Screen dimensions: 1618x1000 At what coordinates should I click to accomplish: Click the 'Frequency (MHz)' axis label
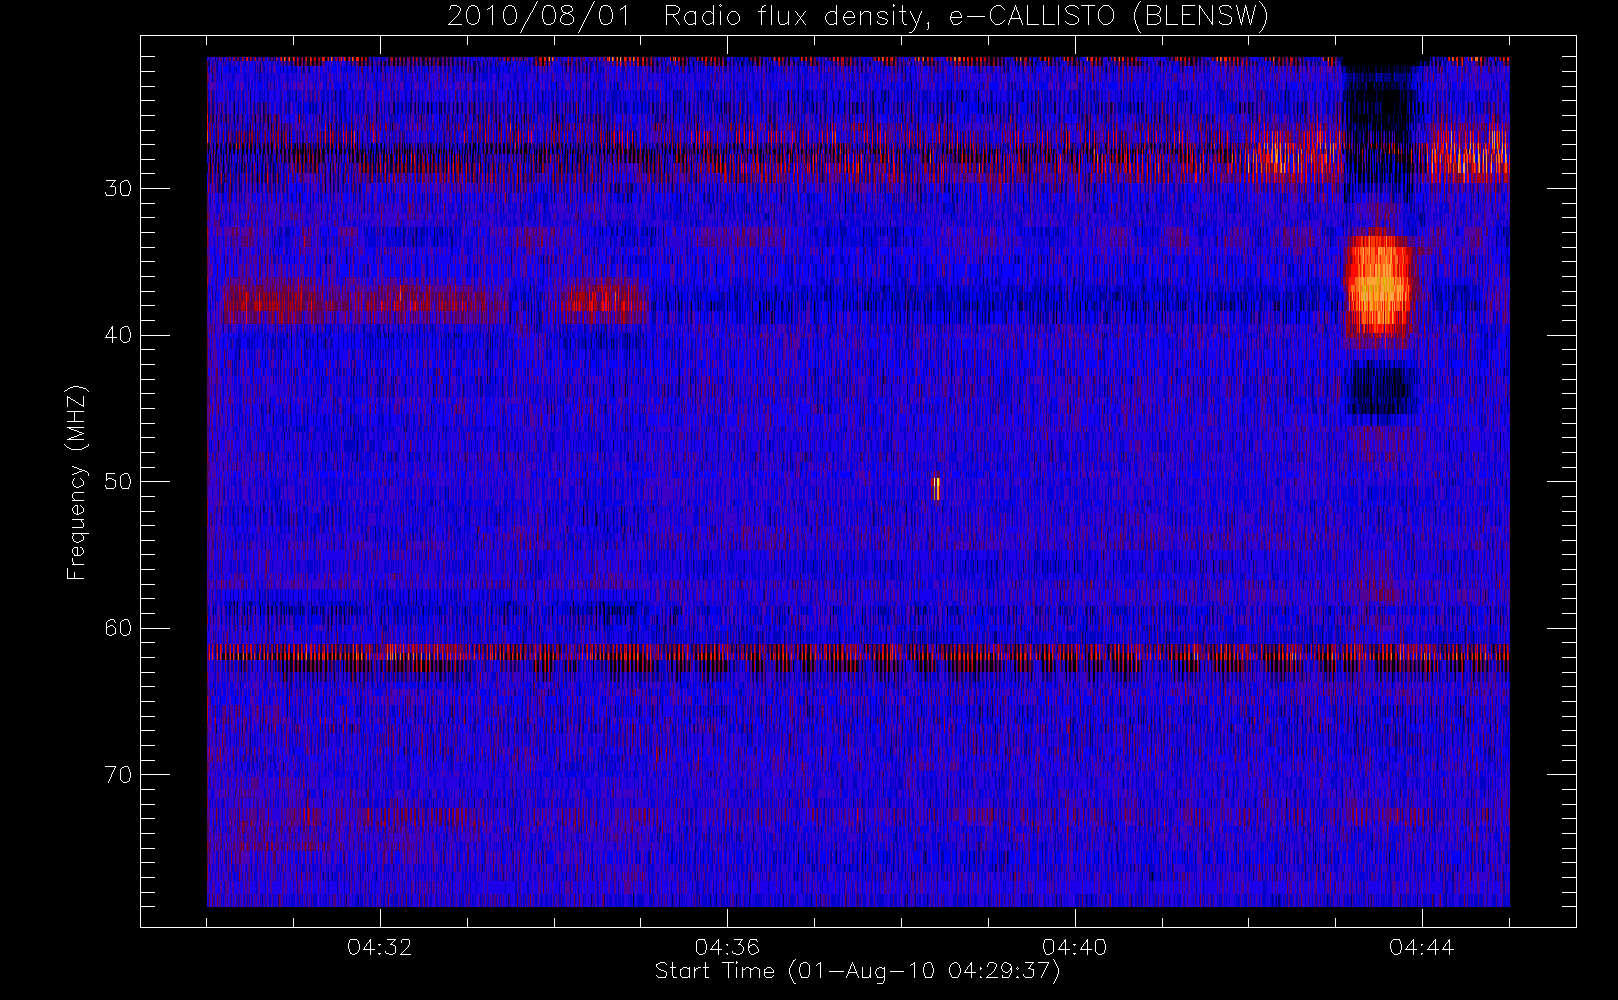(76, 482)
